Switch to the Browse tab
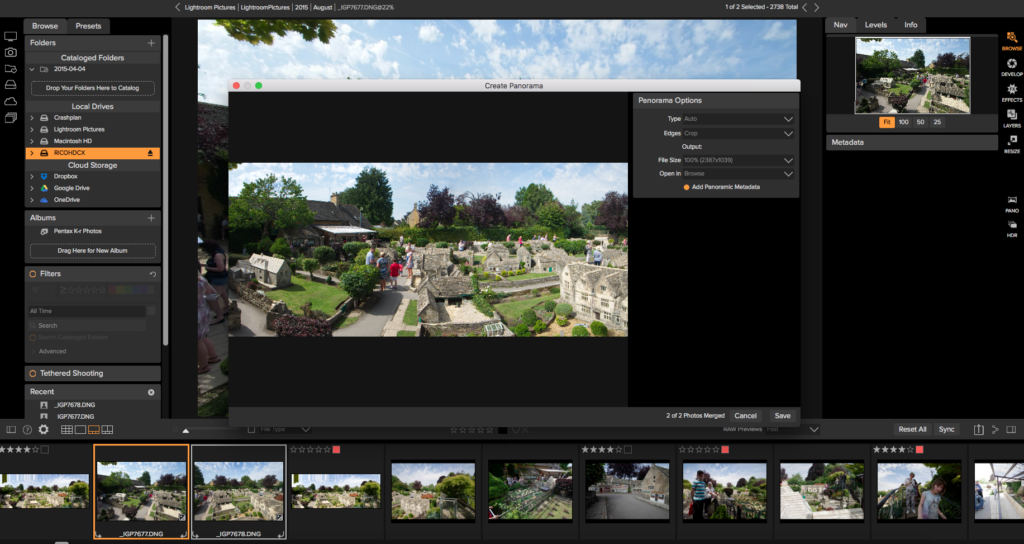The height and width of the screenshot is (544, 1024). (45, 26)
